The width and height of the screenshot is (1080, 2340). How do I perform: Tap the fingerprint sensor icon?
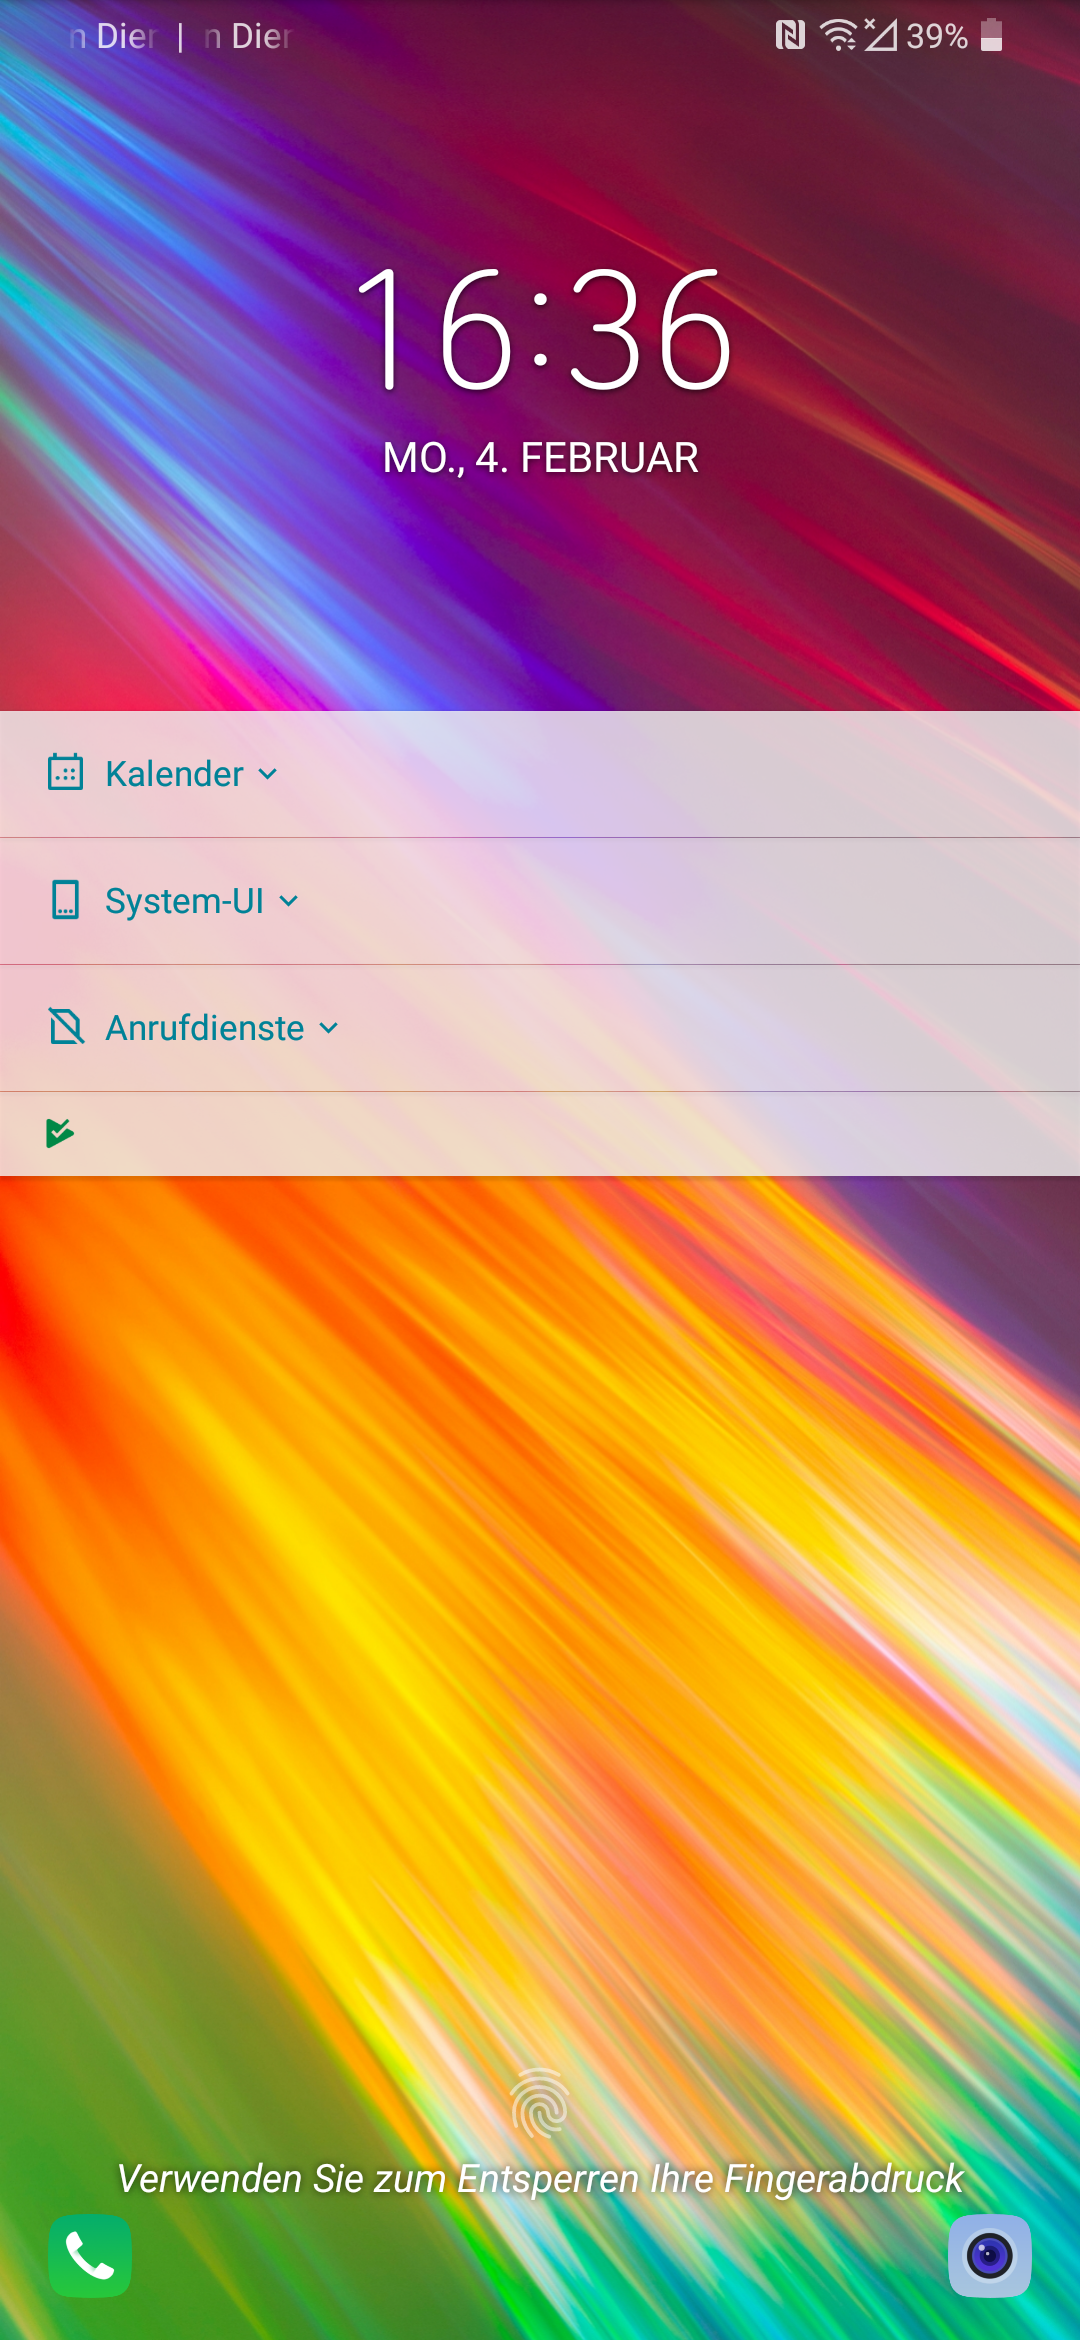[540, 2102]
